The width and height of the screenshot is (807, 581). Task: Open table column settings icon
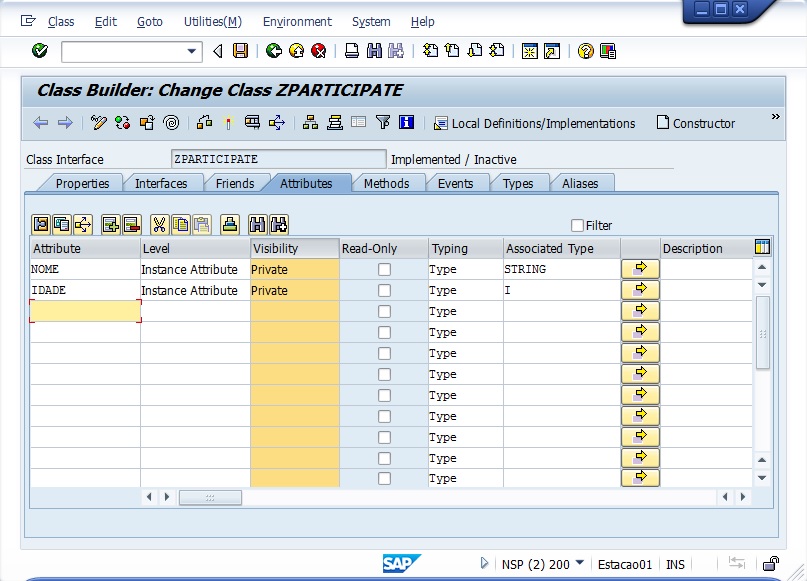coord(762,247)
